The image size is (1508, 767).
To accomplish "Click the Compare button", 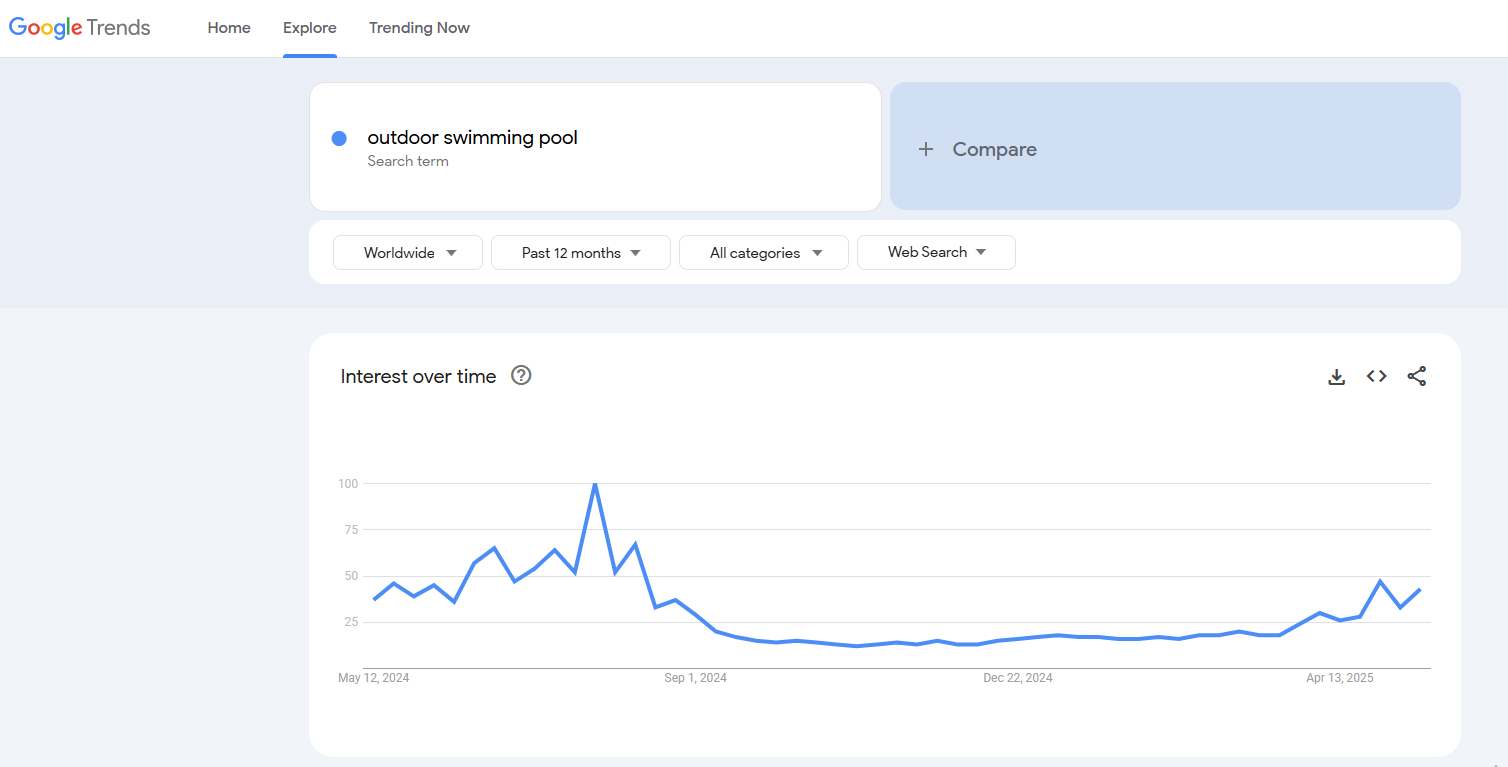I will (1175, 146).
